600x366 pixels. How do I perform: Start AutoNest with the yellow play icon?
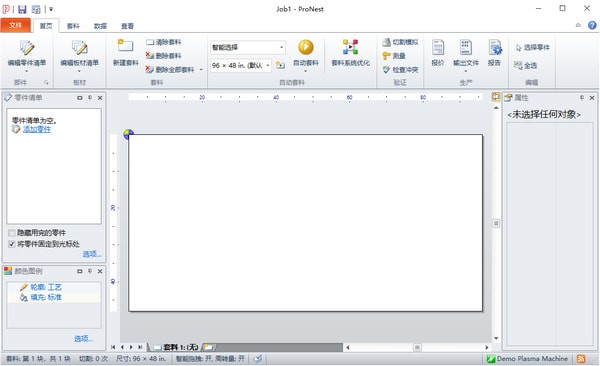(305, 47)
